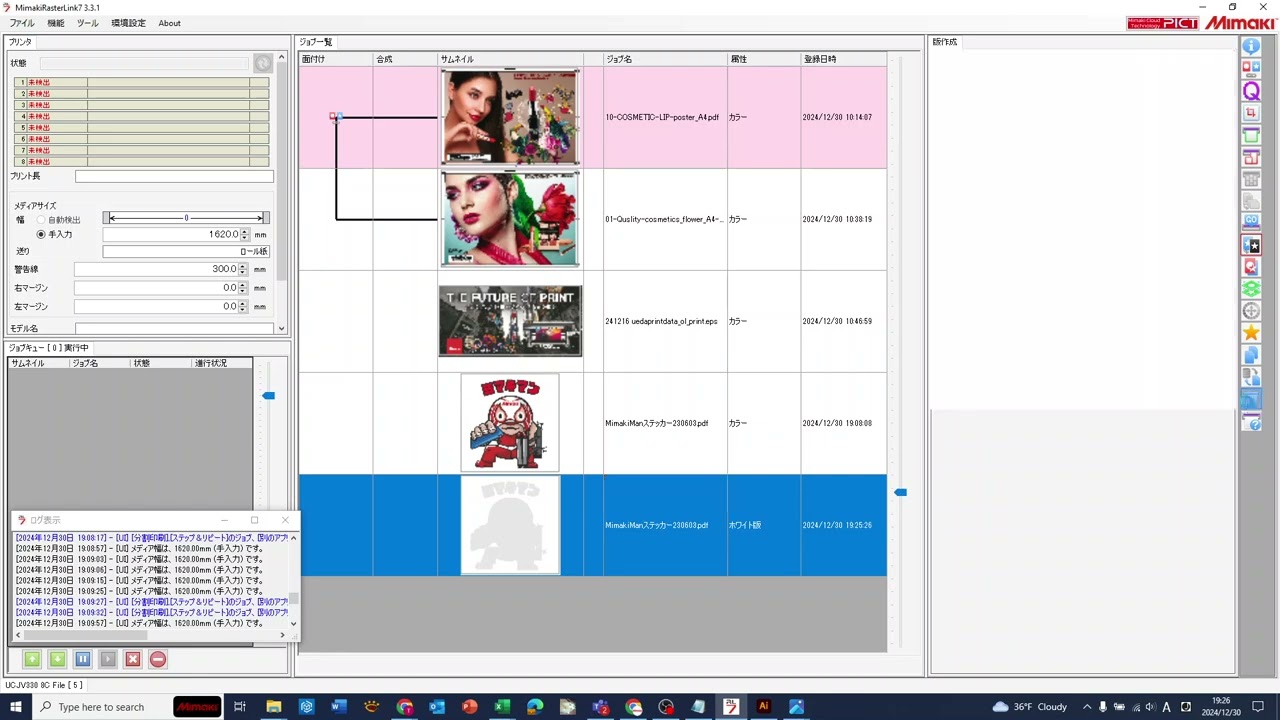Open the crosshair register mark icon
The width and height of the screenshot is (1280, 720).
pyautogui.click(x=1251, y=311)
